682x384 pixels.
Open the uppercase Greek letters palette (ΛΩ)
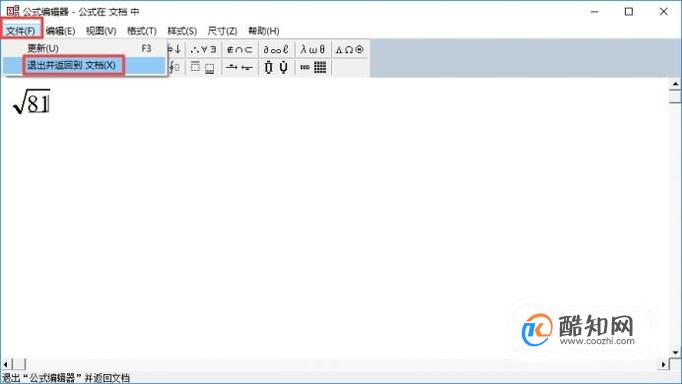[350, 50]
